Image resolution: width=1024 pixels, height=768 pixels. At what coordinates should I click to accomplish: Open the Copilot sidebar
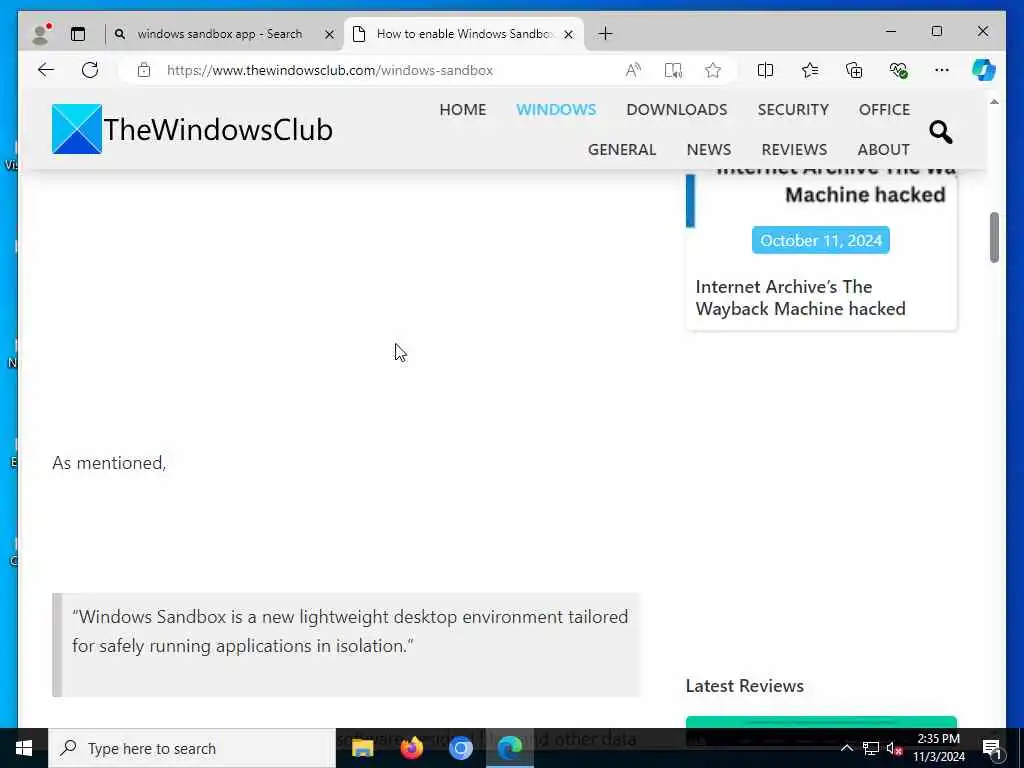(x=984, y=70)
